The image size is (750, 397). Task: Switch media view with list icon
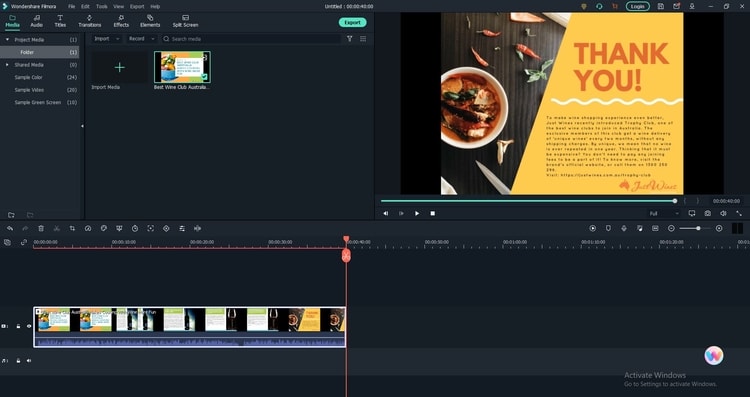tap(363, 39)
